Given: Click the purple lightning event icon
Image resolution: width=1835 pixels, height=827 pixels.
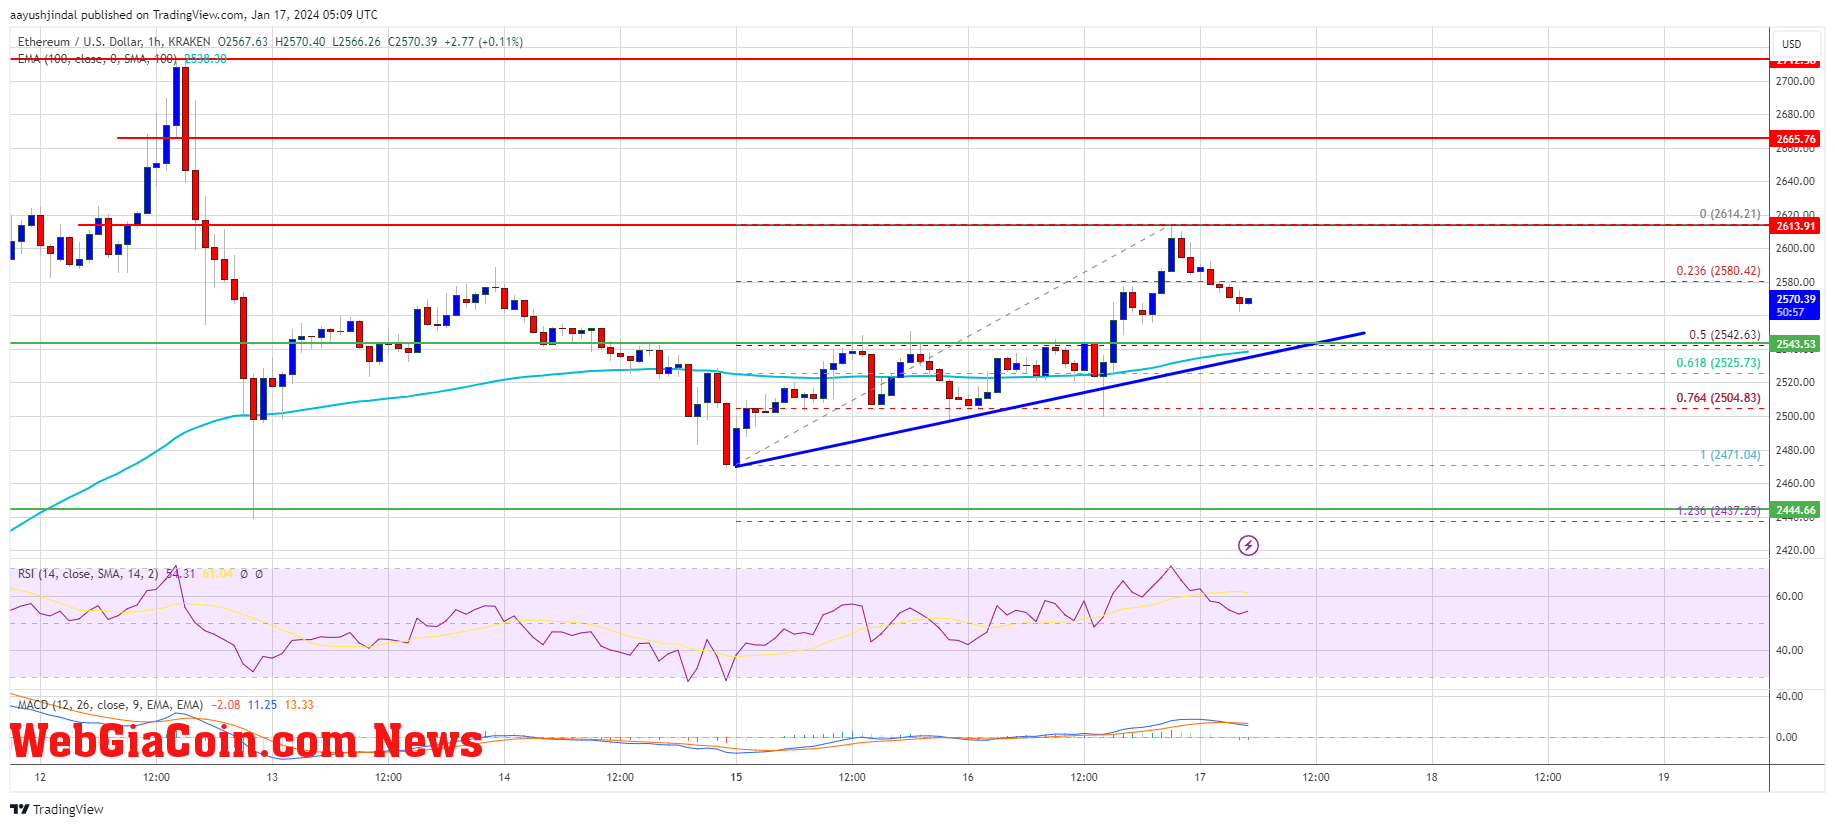Looking at the screenshot, I should coord(1248,545).
